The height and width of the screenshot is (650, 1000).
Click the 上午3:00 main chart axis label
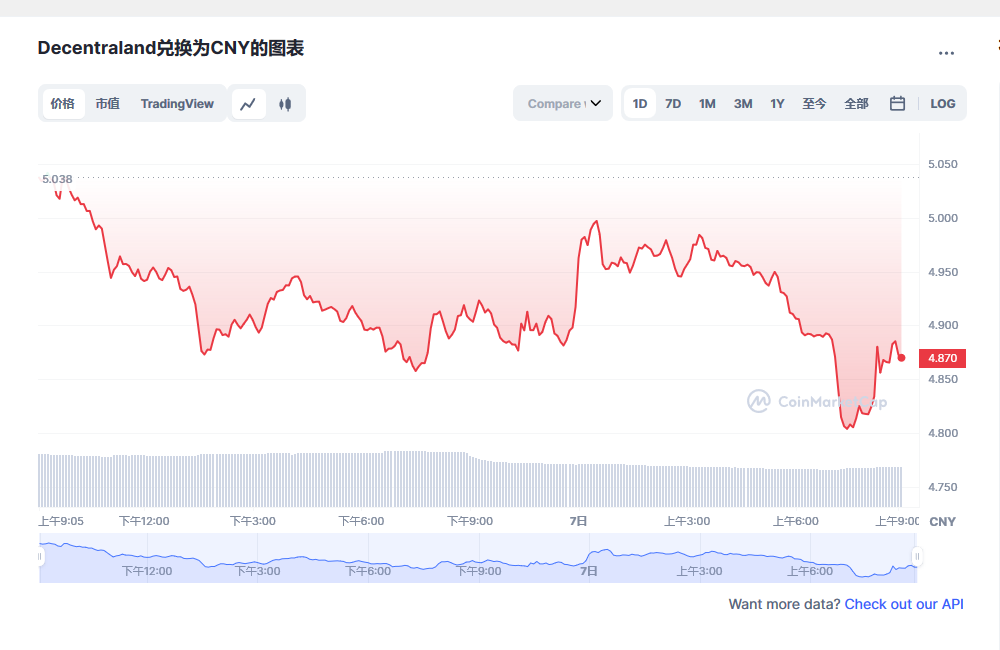(687, 521)
